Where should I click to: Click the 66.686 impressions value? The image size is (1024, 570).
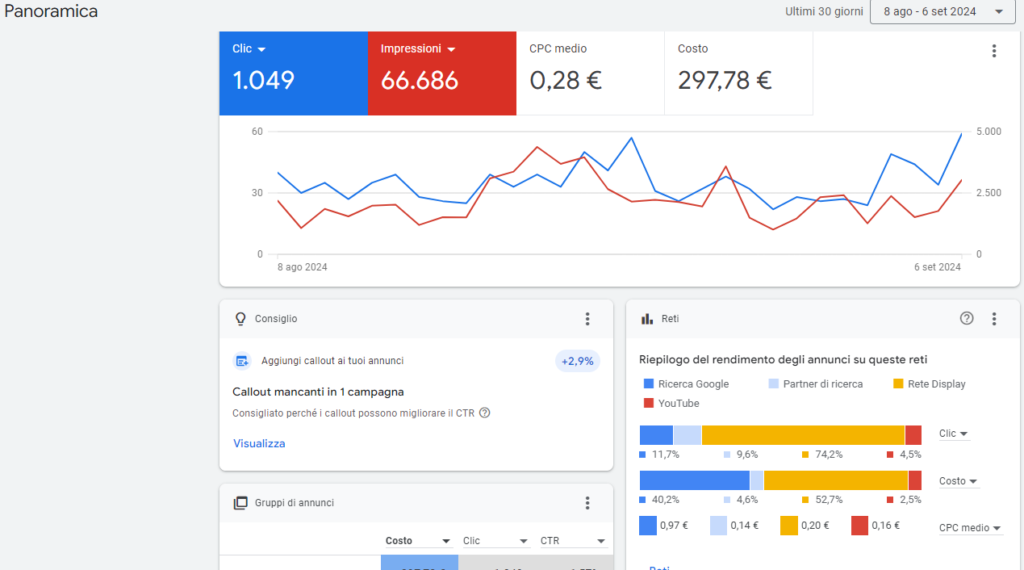point(419,80)
